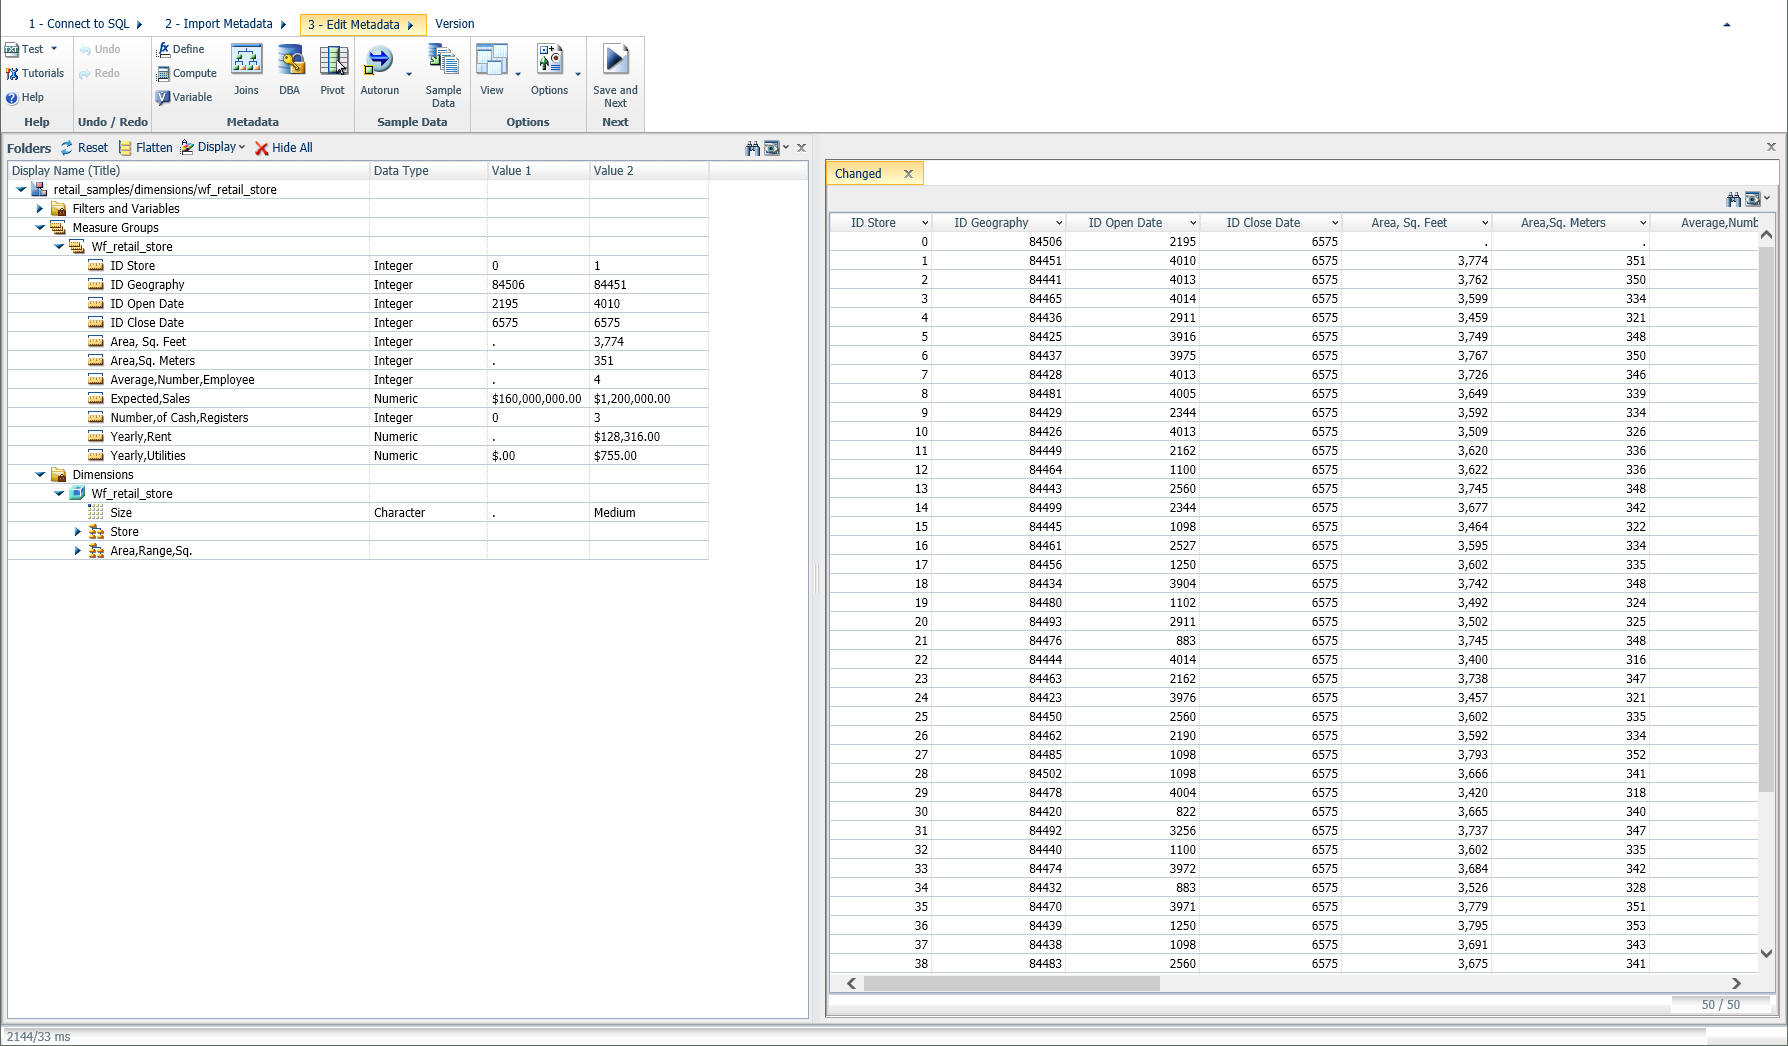Open ID Open Date column dropdown
Viewport: 1788px width, 1046px height.
[x=1192, y=223]
